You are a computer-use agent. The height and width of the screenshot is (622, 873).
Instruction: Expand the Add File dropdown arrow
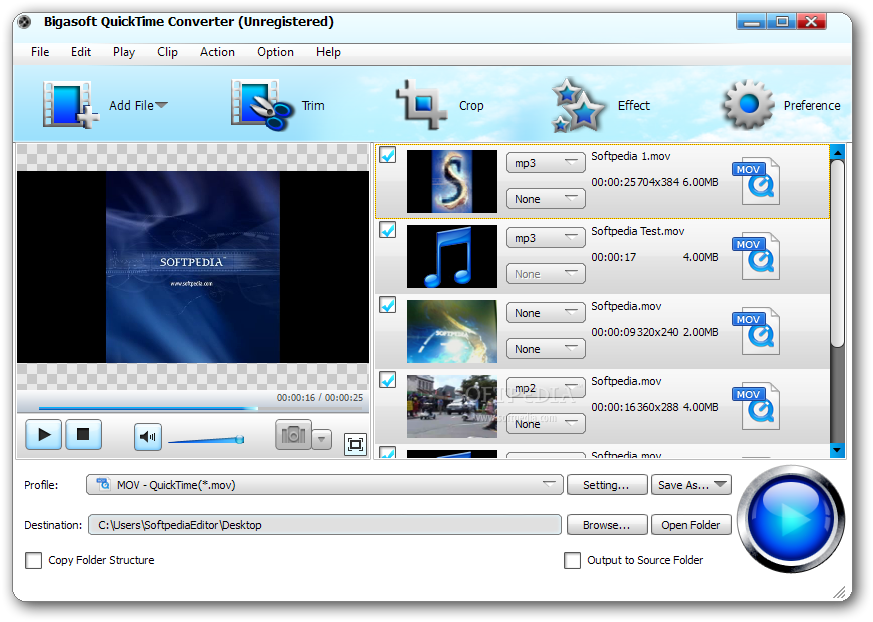pyautogui.click(x=161, y=105)
